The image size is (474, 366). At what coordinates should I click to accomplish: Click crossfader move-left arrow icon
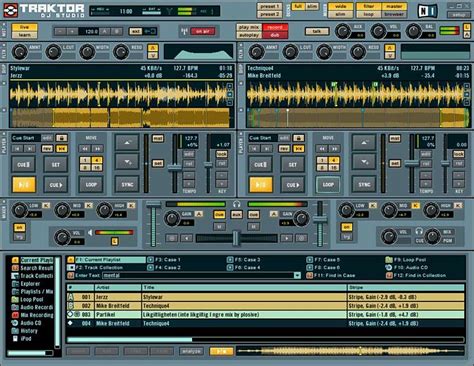pos(186,238)
